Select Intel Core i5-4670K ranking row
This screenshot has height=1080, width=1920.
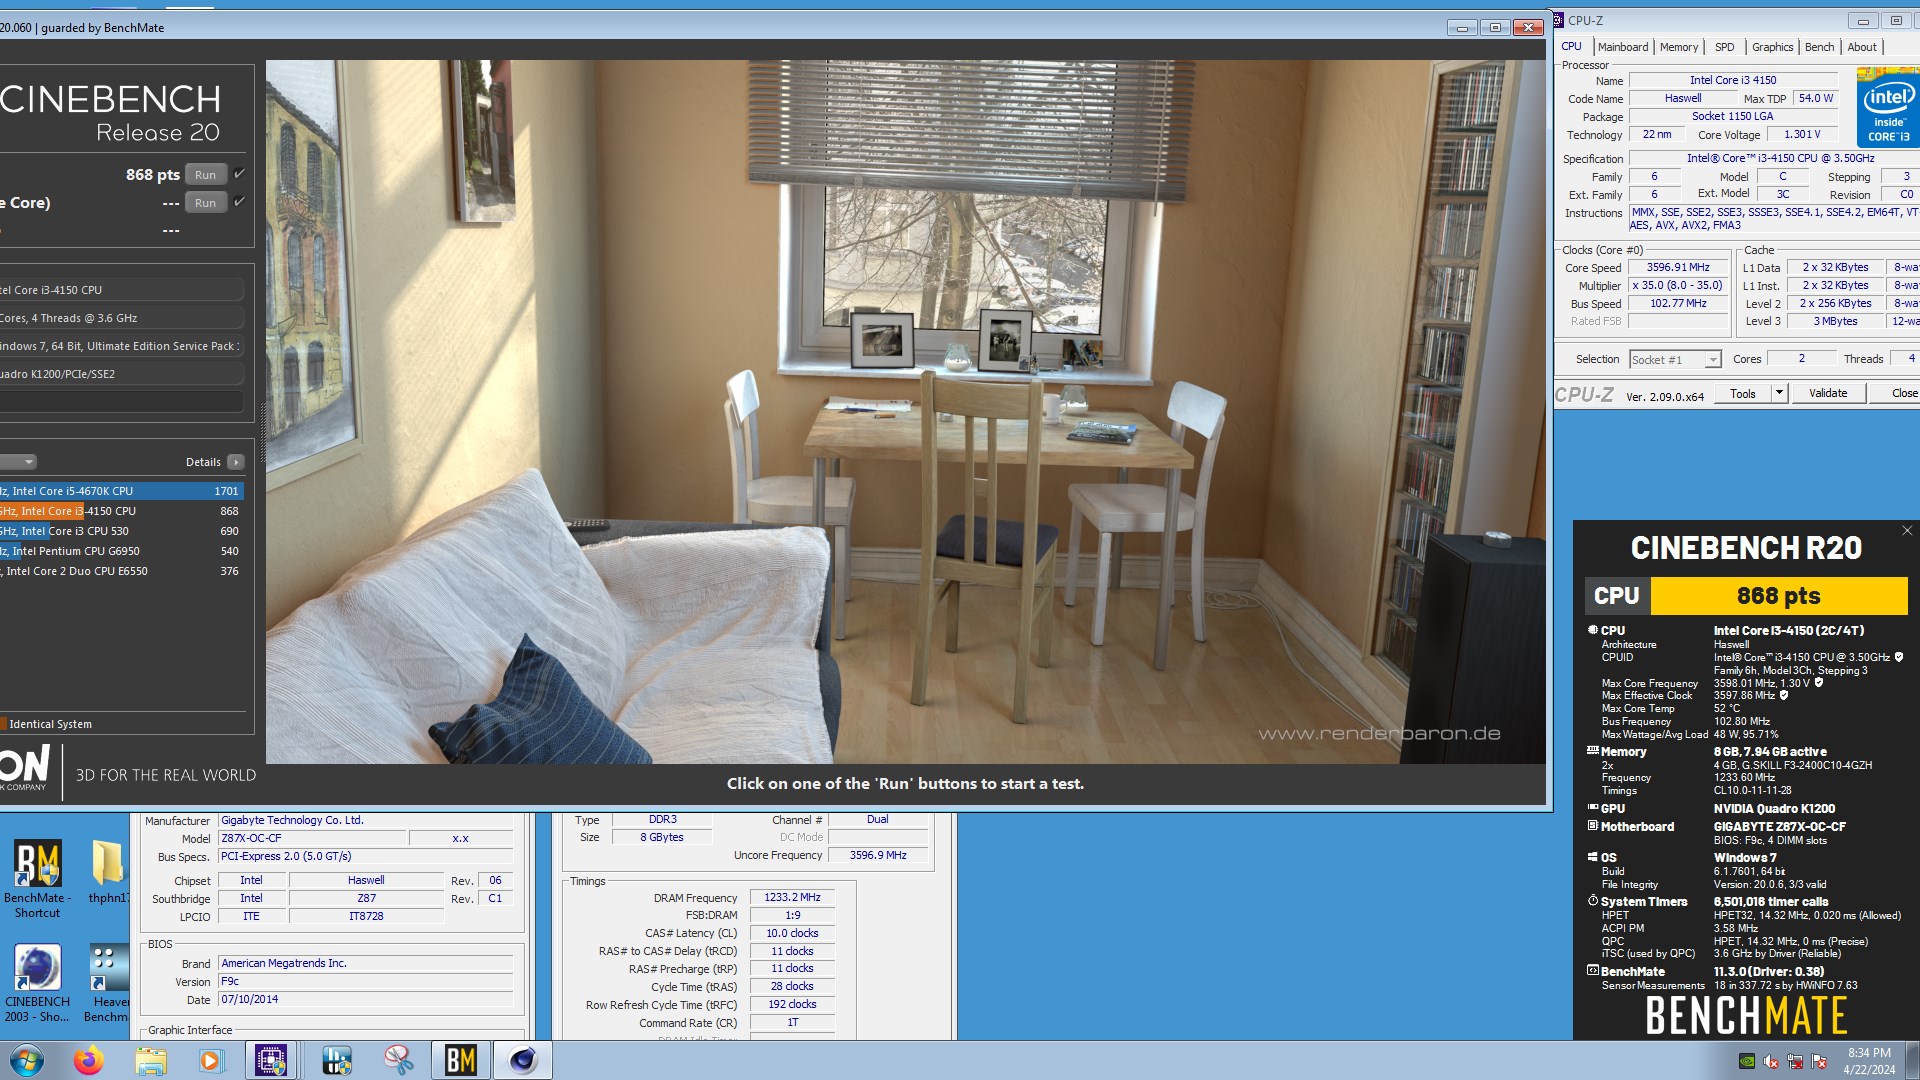[121, 491]
